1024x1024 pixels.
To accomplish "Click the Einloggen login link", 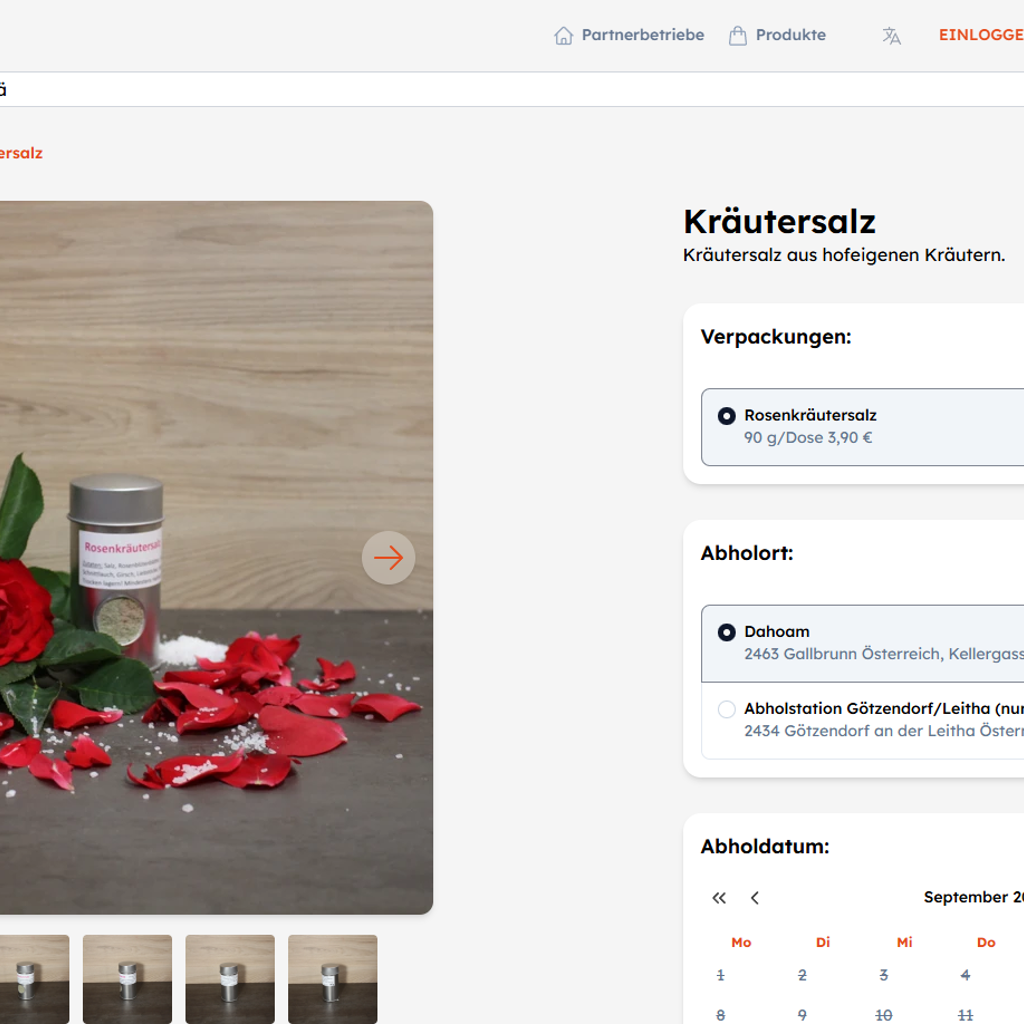I will pos(980,35).
